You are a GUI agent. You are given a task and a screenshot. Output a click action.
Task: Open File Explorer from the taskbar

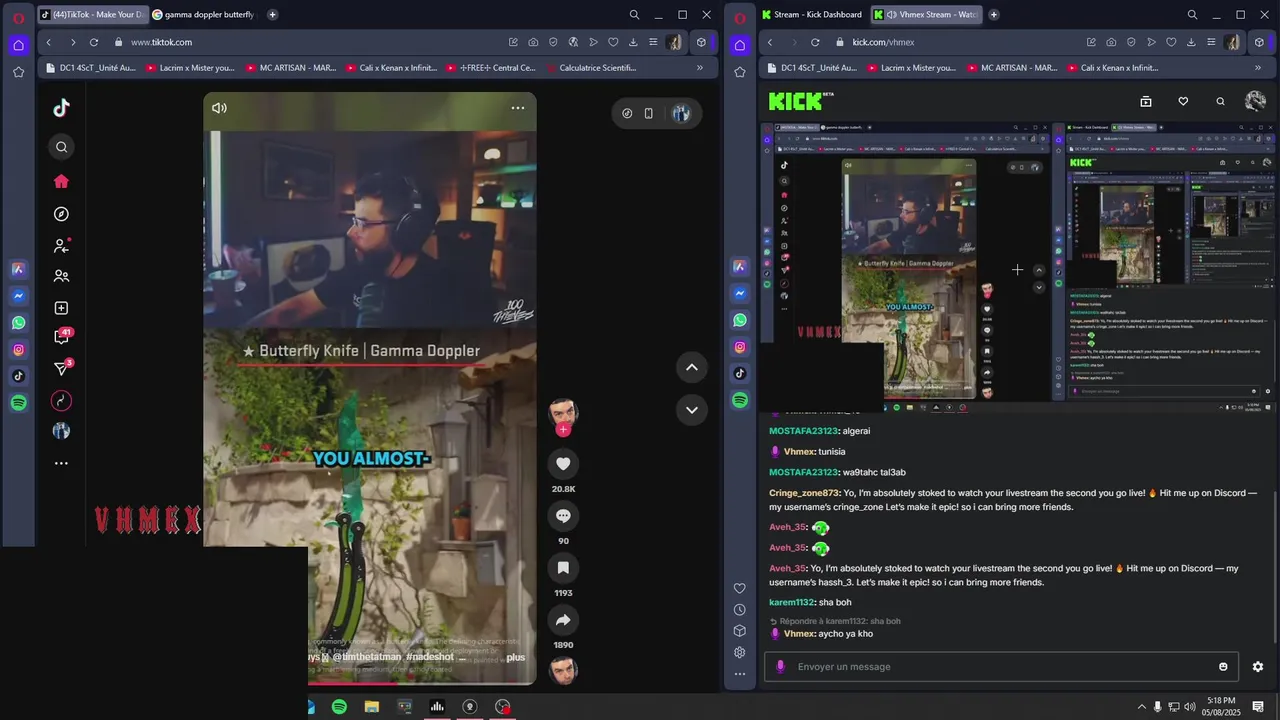point(372,707)
